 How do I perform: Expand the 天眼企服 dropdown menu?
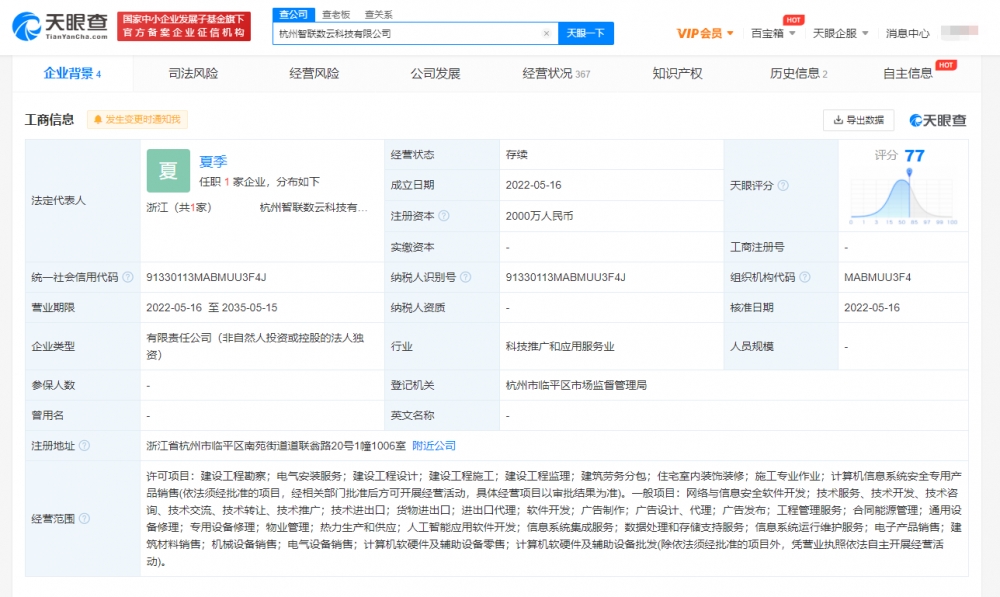(840, 33)
